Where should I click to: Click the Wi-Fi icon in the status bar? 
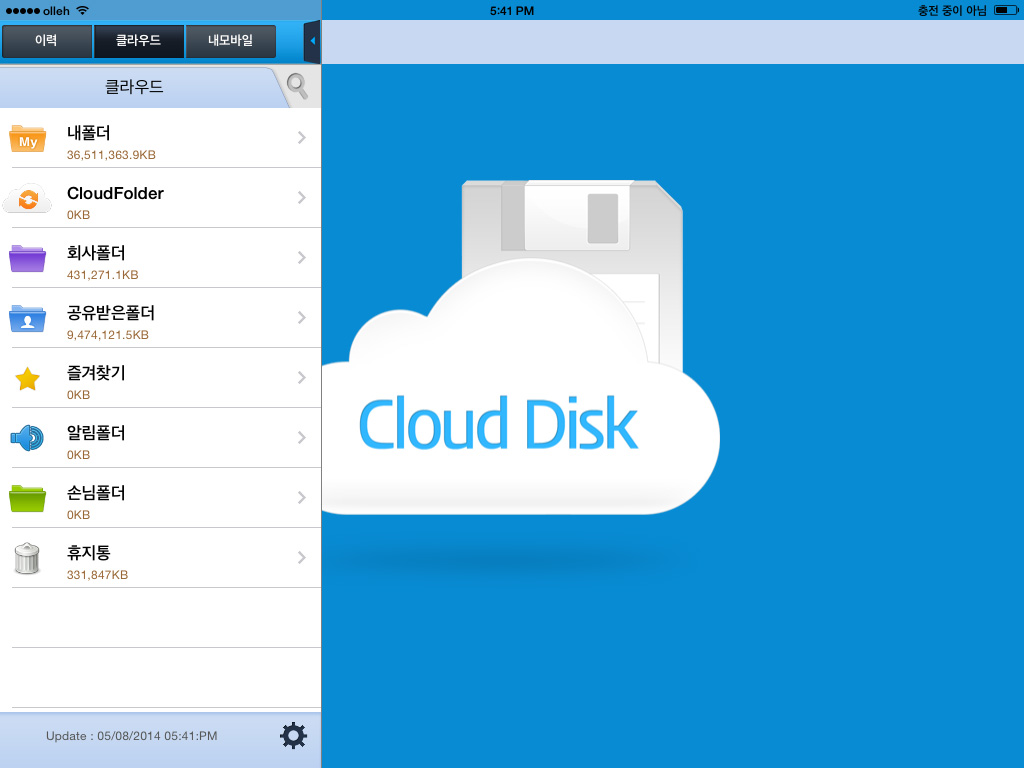[82, 10]
